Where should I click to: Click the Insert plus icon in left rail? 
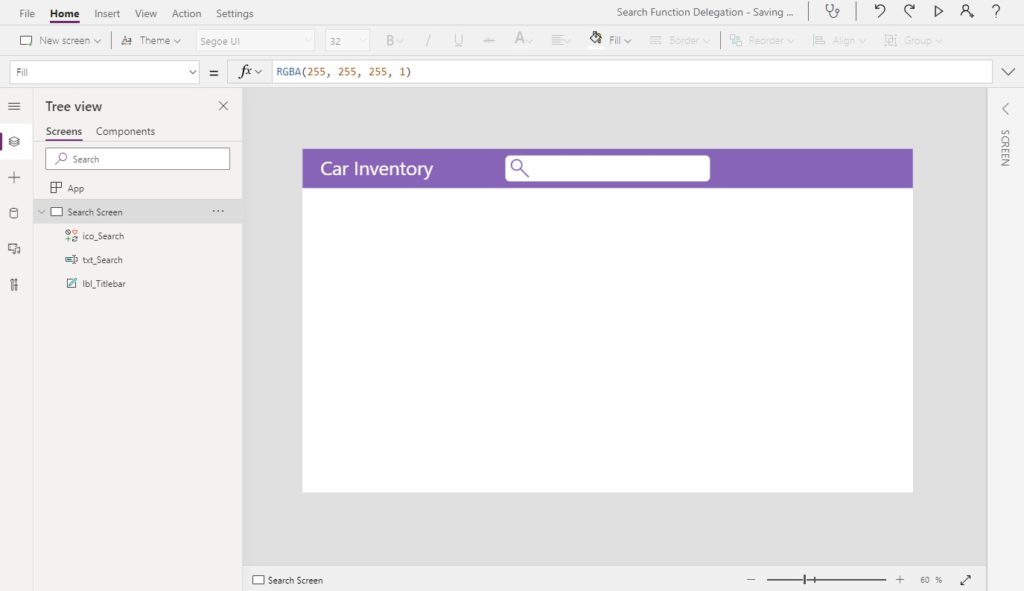pyautogui.click(x=14, y=178)
